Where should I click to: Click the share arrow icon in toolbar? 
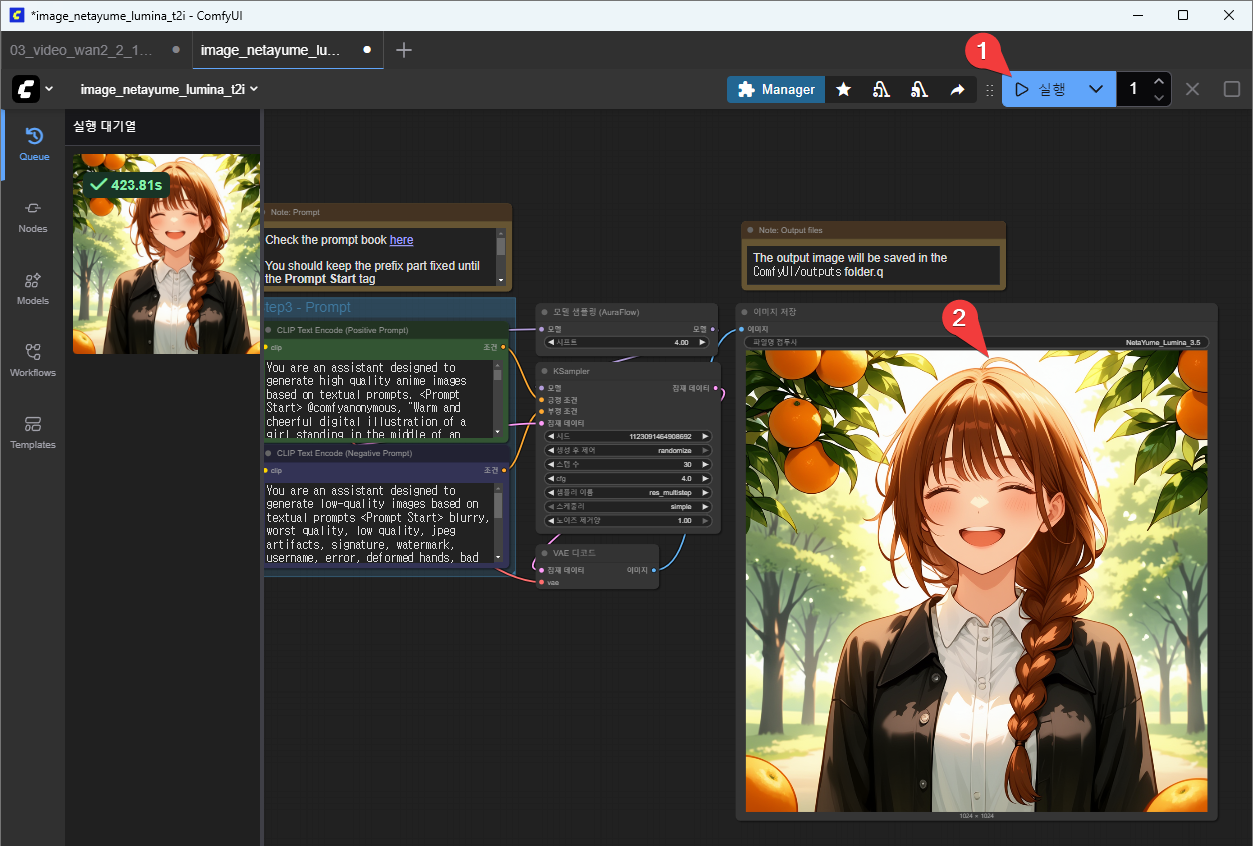(x=957, y=90)
